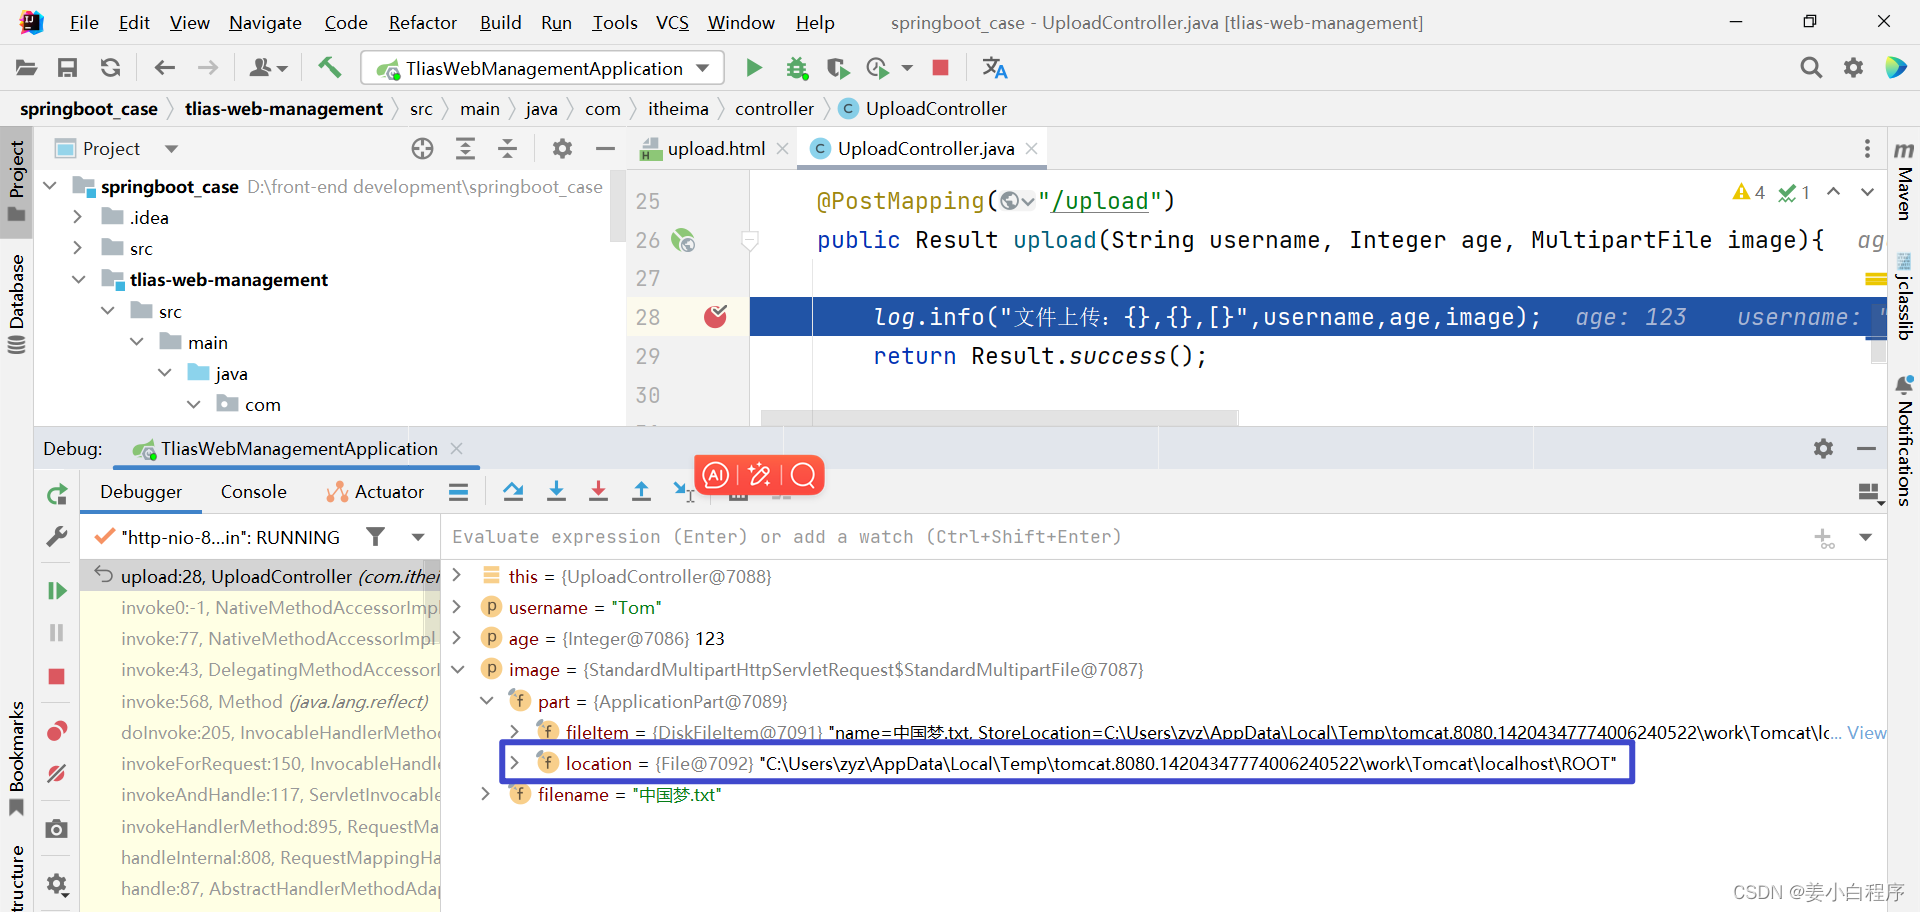Image resolution: width=1920 pixels, height=912 pixels.
Task: Open the View Breakpoints dialog icon
Action: (57, 731)
